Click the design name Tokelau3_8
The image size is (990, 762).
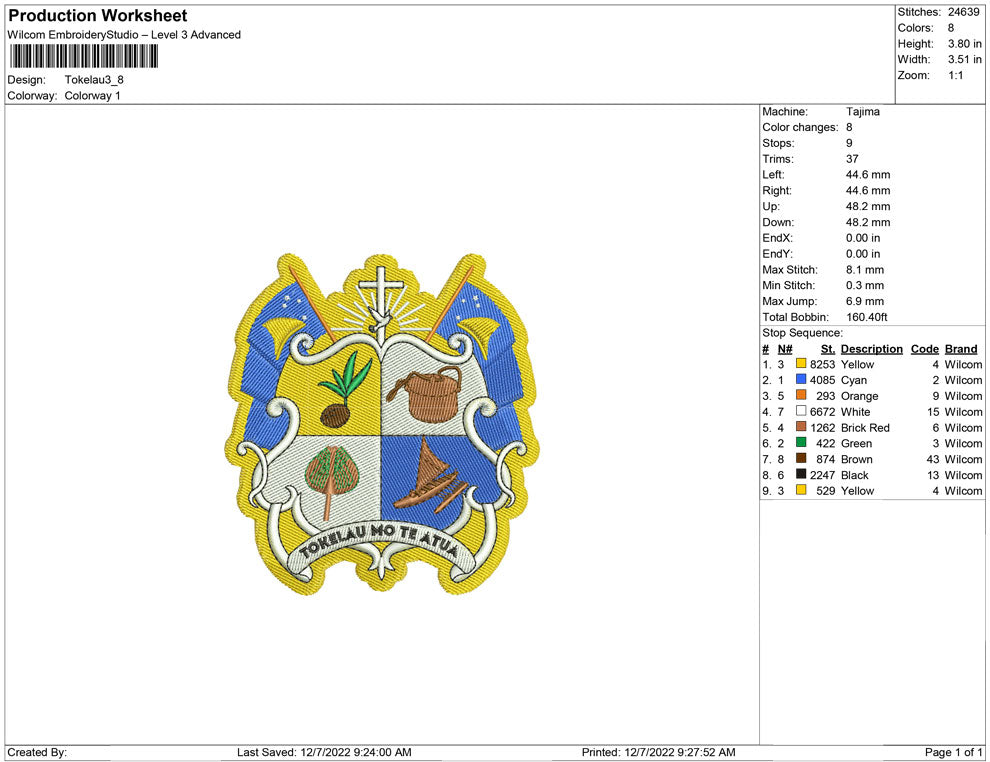coord(94,80)
